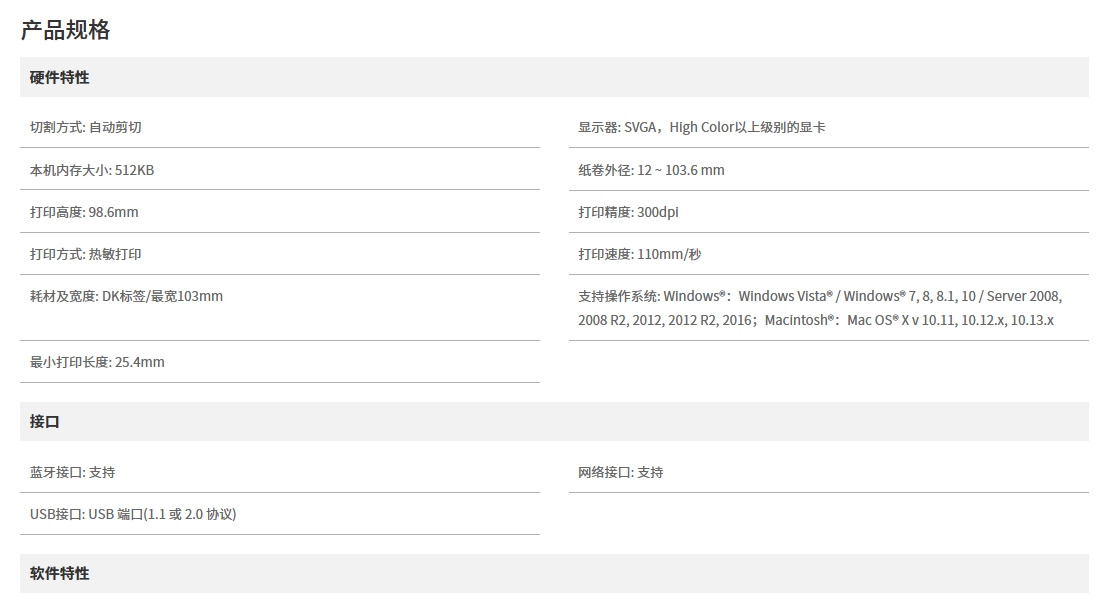Click the 软件特性 section header
The width and height of the screenshot is (1114, 606).
coord(60,573)
